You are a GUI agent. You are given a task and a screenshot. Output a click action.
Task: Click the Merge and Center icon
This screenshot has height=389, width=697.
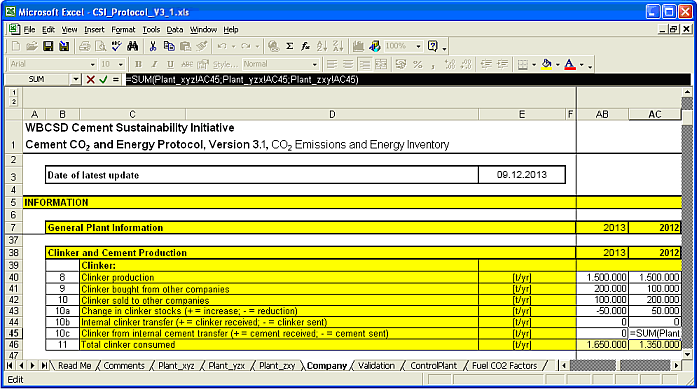pyautogui.click(x=381, y=64)
